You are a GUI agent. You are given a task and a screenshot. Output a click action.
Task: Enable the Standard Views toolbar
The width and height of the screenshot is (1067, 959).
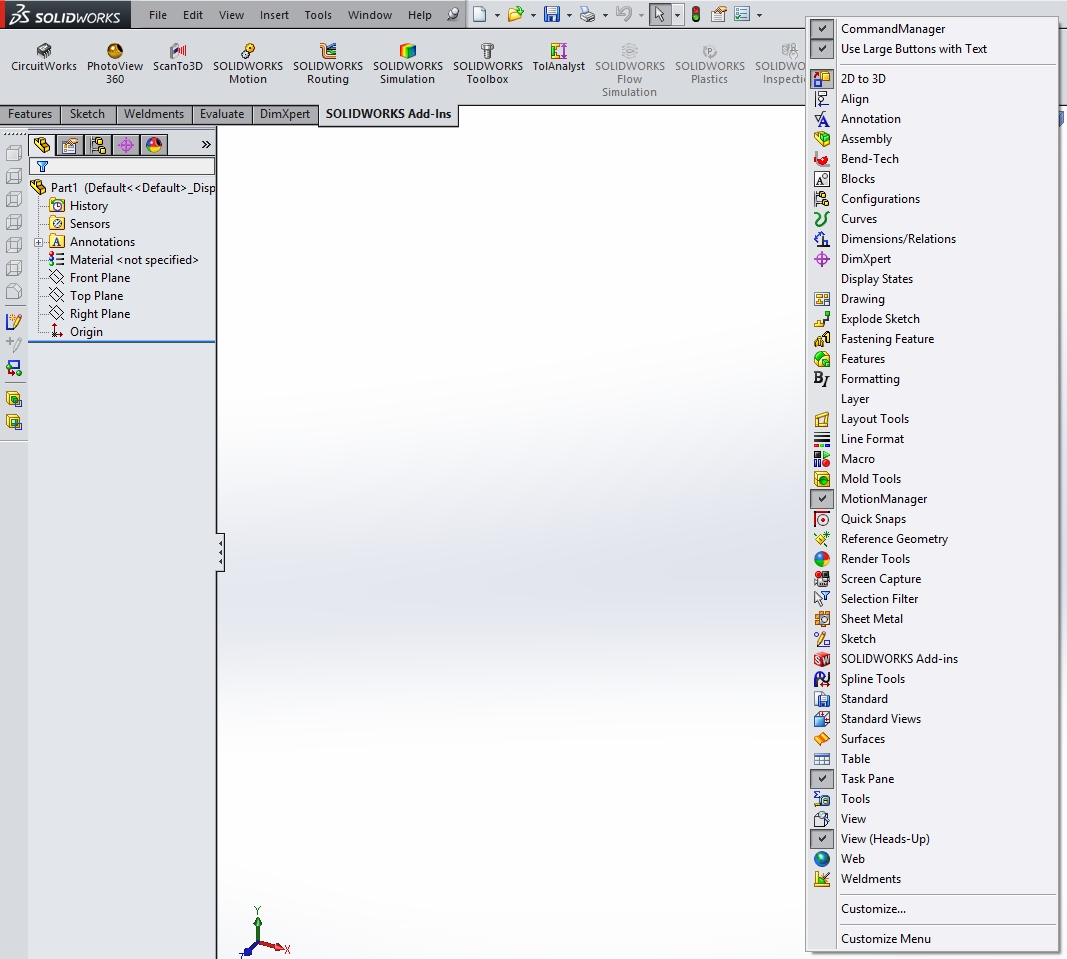click(x=932, y=719)
